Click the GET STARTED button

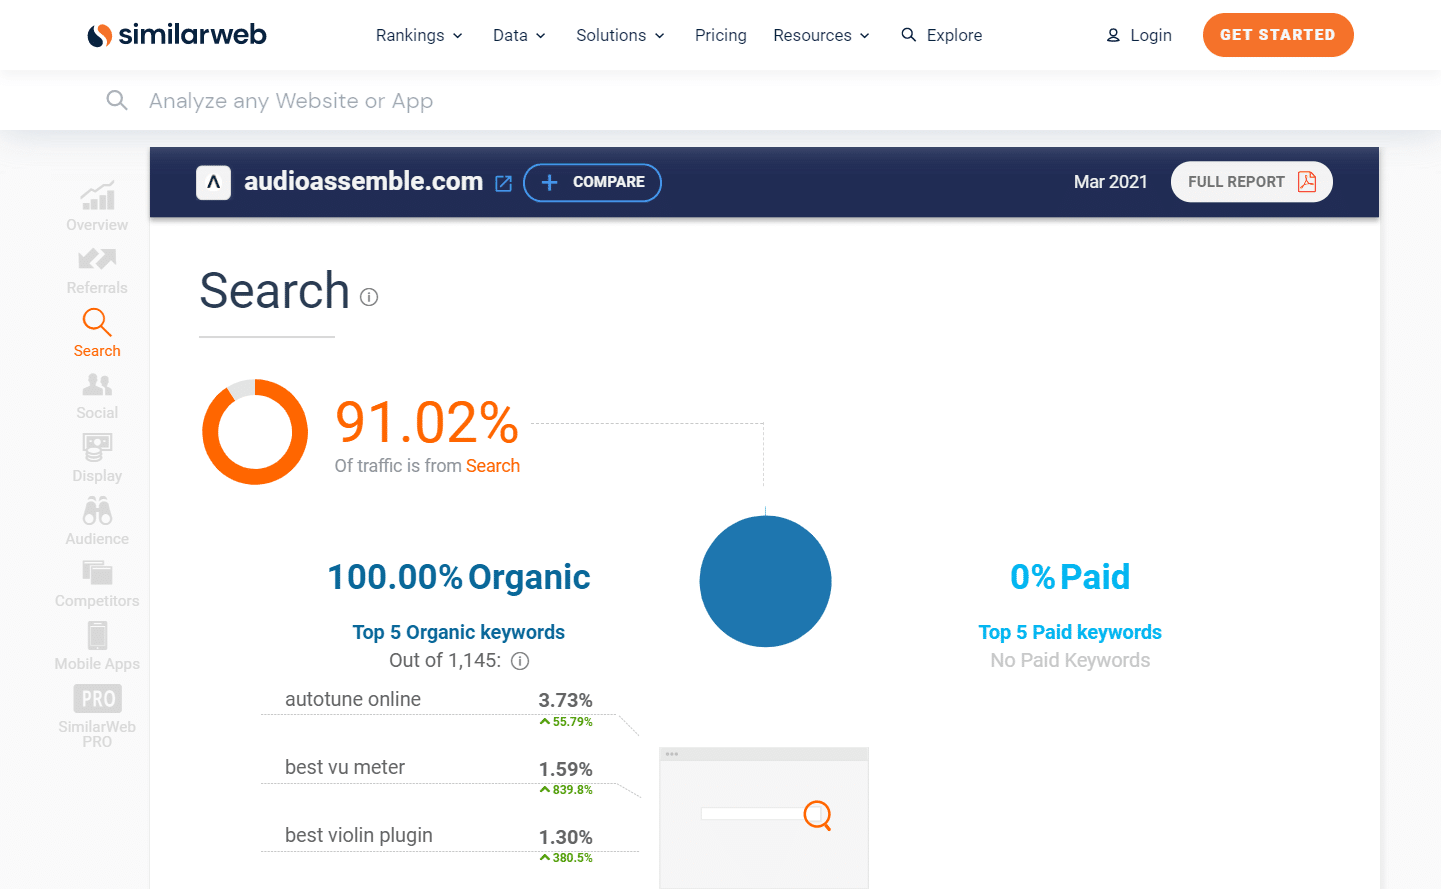click(1277, 34)
